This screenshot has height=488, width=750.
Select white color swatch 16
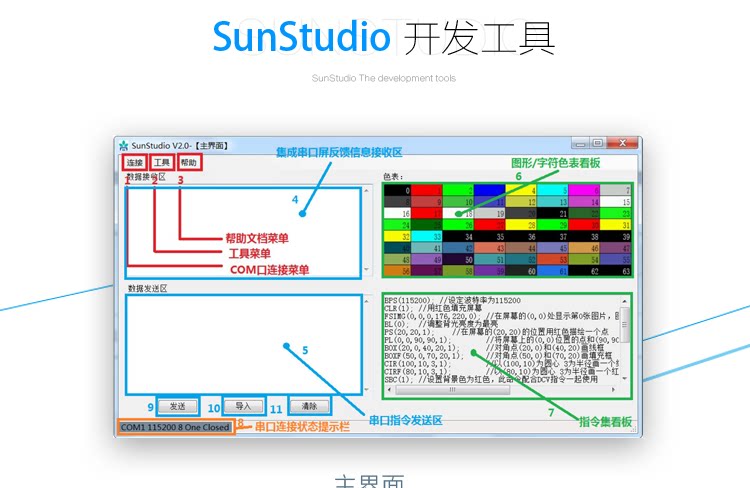click(x=397, y=213)
